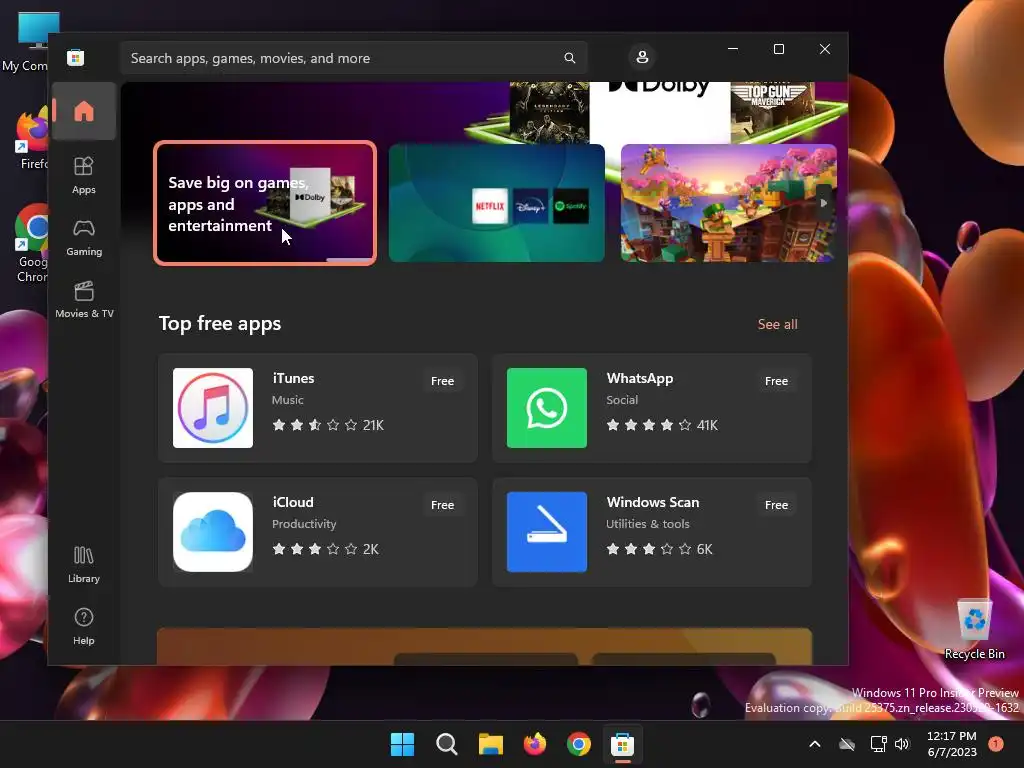Go to the Apps section
This screenshot has width=1024, height=768.
tap(84, 175)
